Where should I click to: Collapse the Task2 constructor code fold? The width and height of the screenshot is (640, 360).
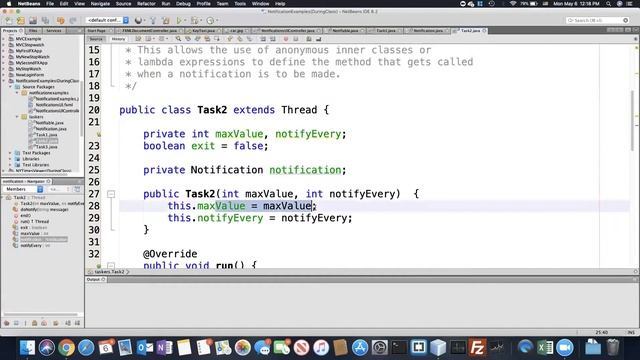click(x=111, y=194)
